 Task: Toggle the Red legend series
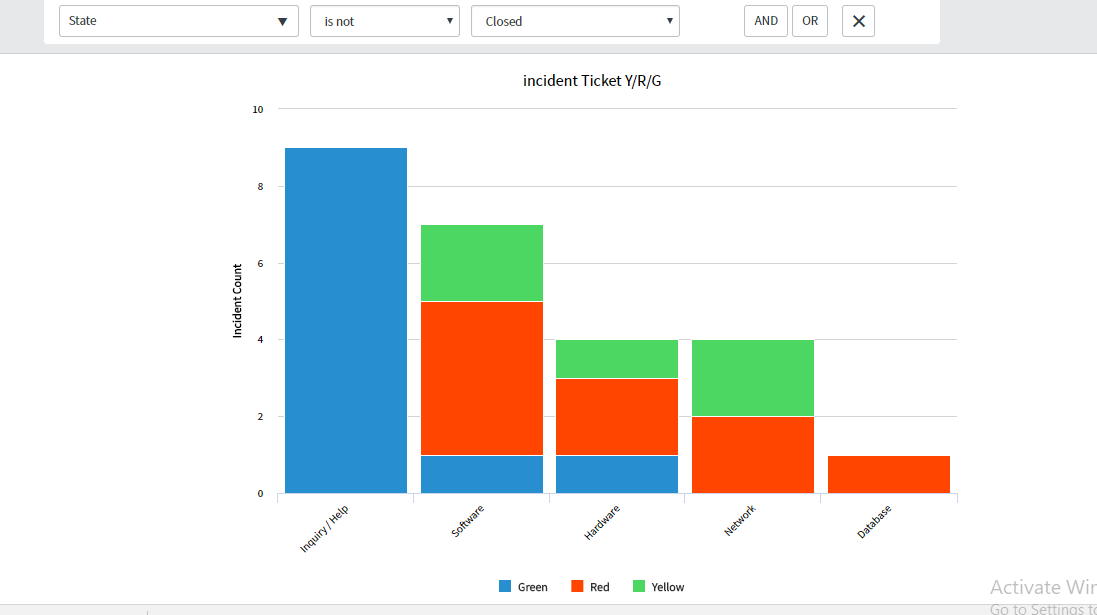[x=590, y=586]
